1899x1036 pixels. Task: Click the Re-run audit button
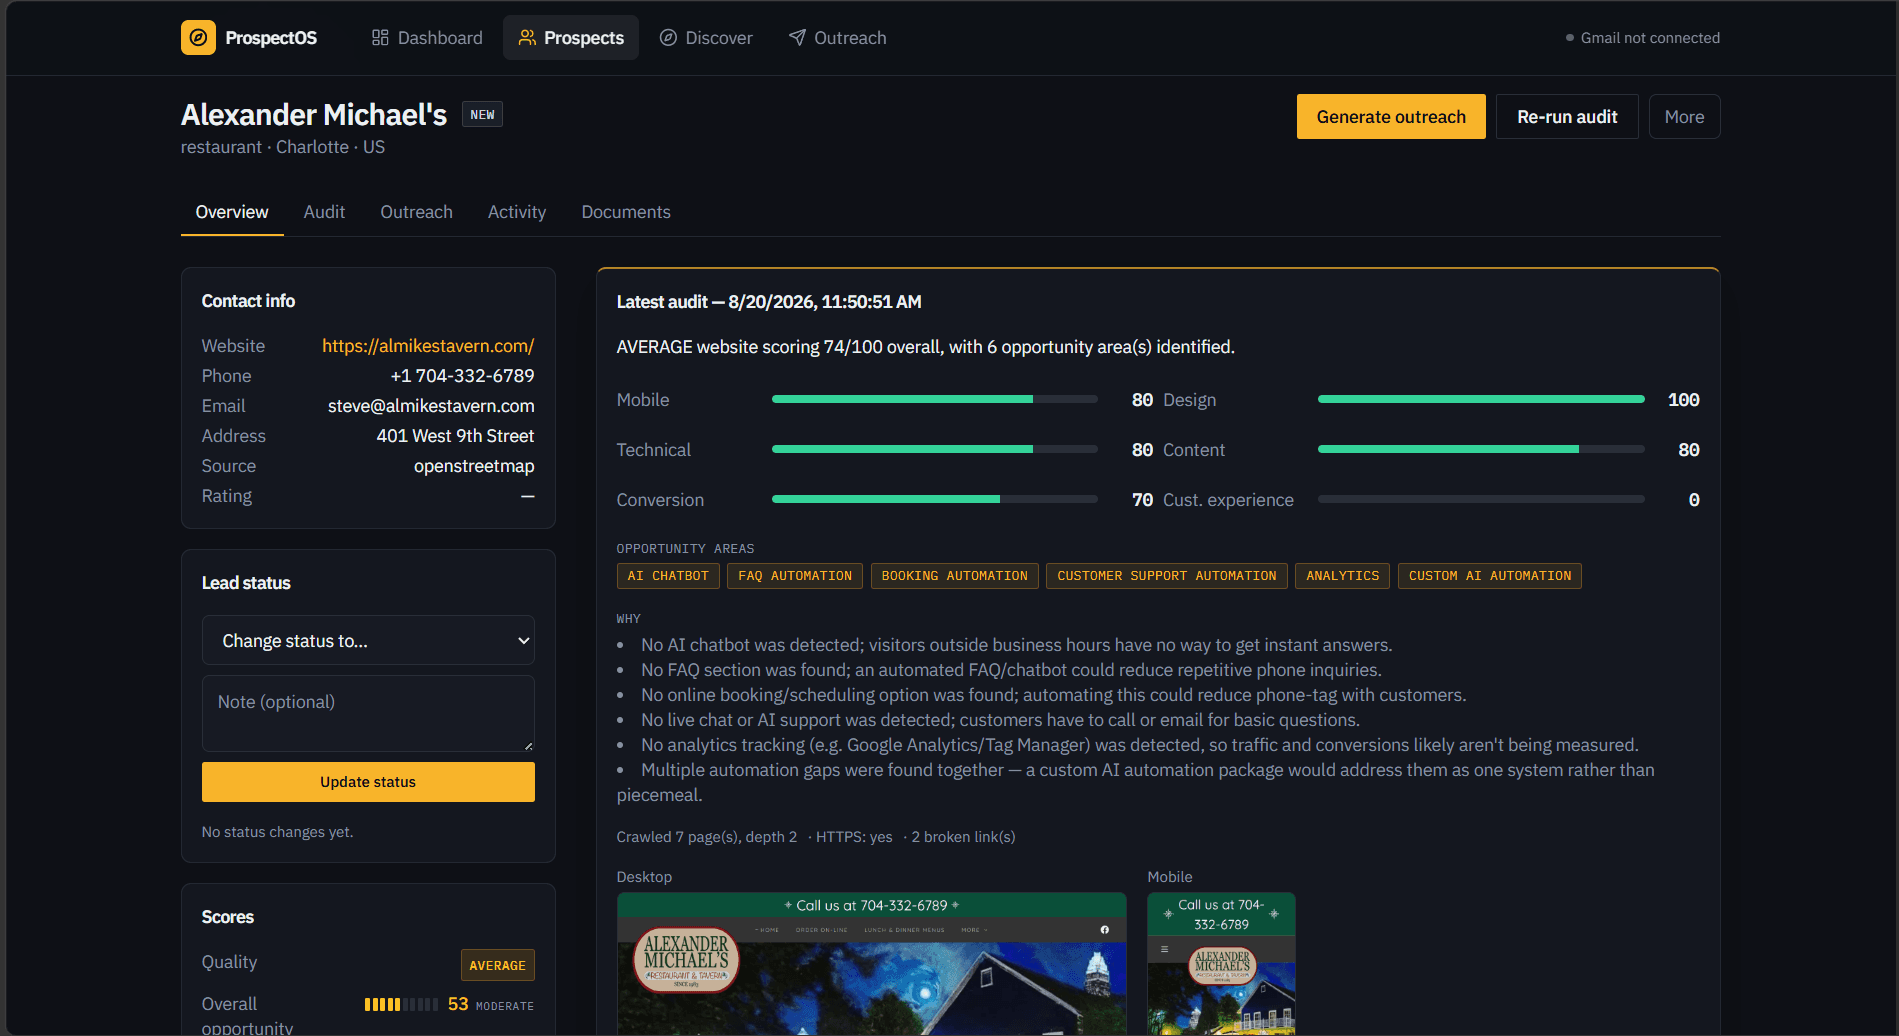[1567, 117]
